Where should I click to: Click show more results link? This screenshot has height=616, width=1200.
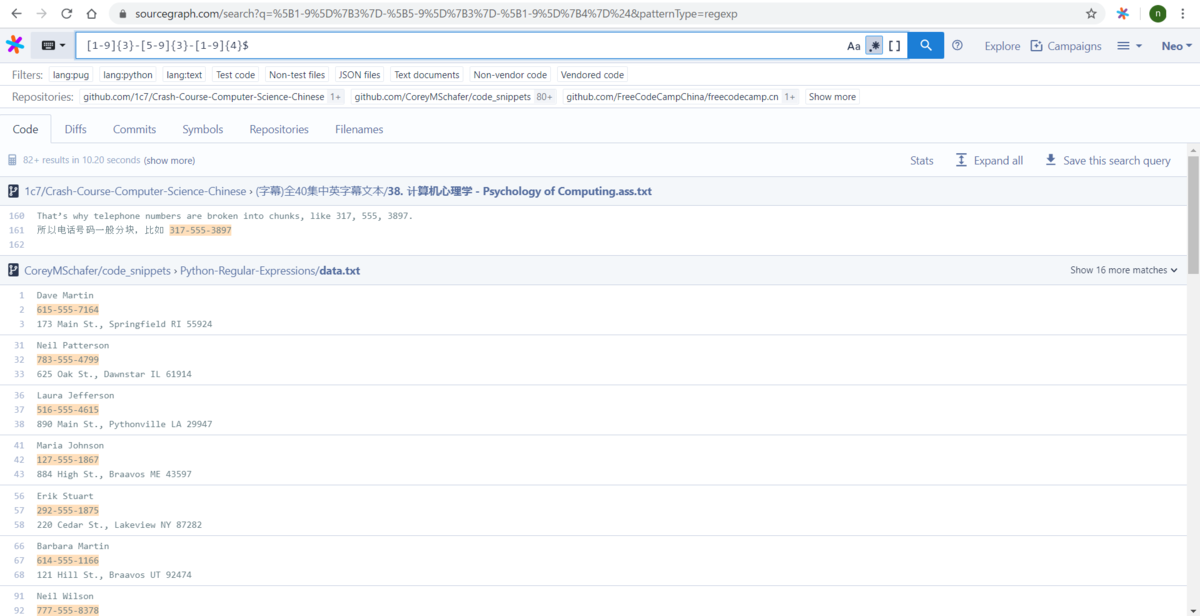click(169, 160)
